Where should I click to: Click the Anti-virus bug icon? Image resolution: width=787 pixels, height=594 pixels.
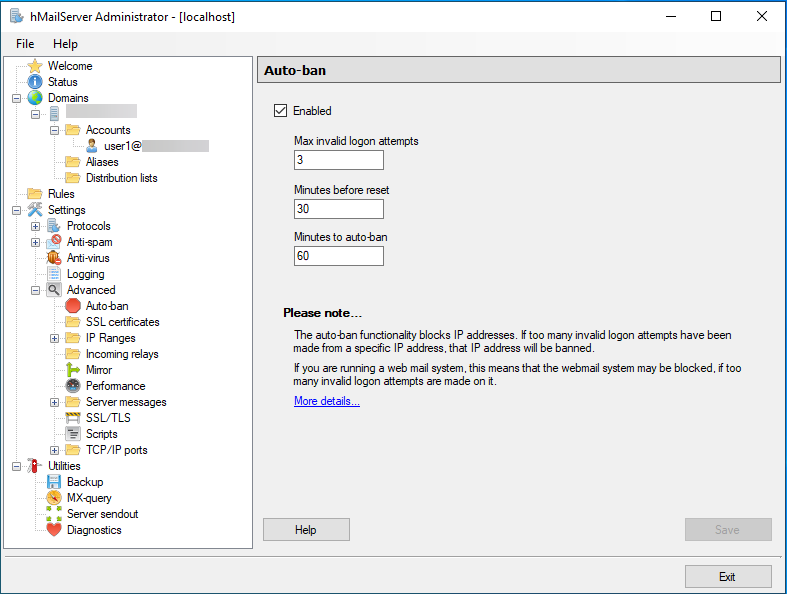point(54,258)
